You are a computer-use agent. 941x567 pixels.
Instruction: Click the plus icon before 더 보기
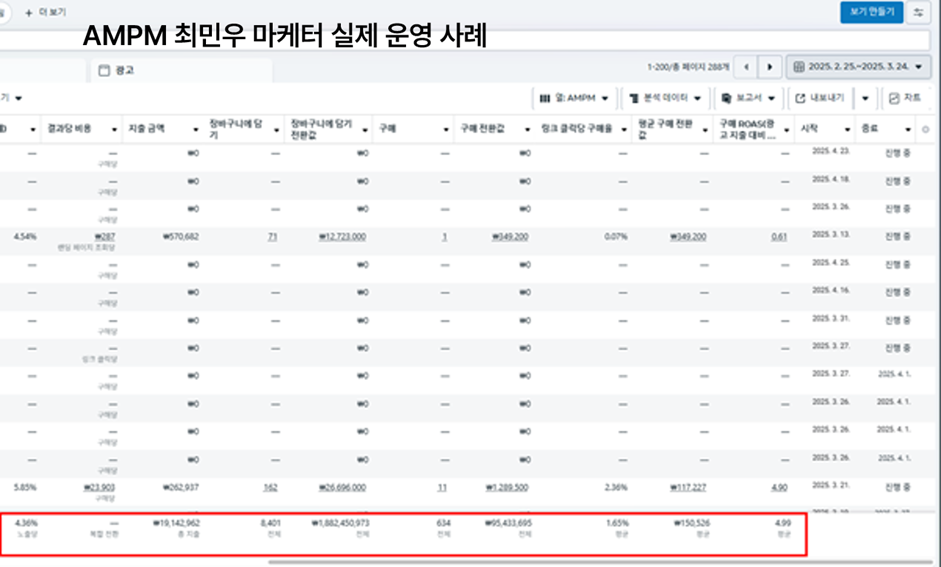28,13
